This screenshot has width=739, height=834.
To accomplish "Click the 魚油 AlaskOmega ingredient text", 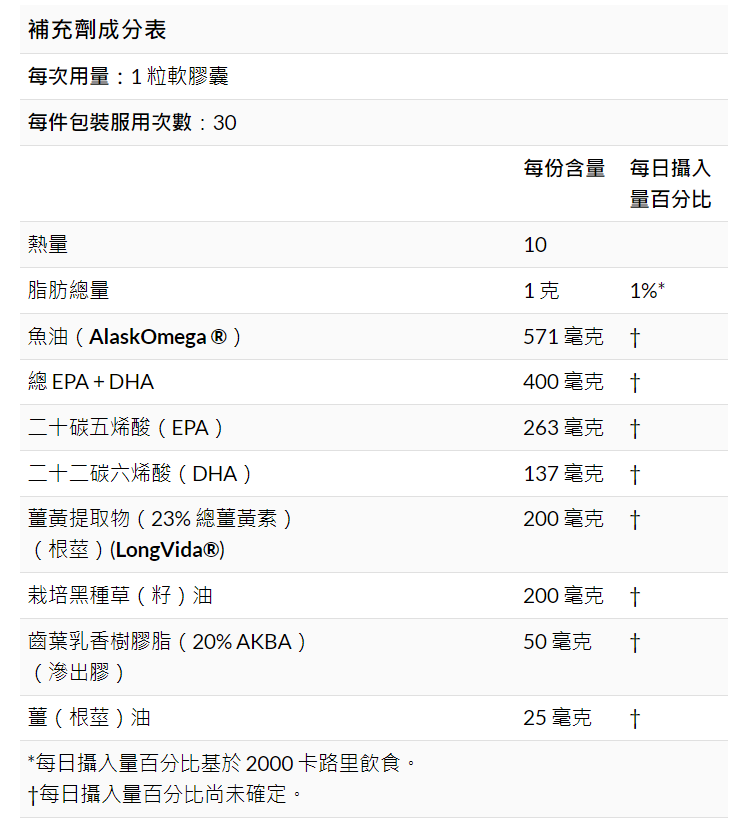I will click(x=135, y=336).
